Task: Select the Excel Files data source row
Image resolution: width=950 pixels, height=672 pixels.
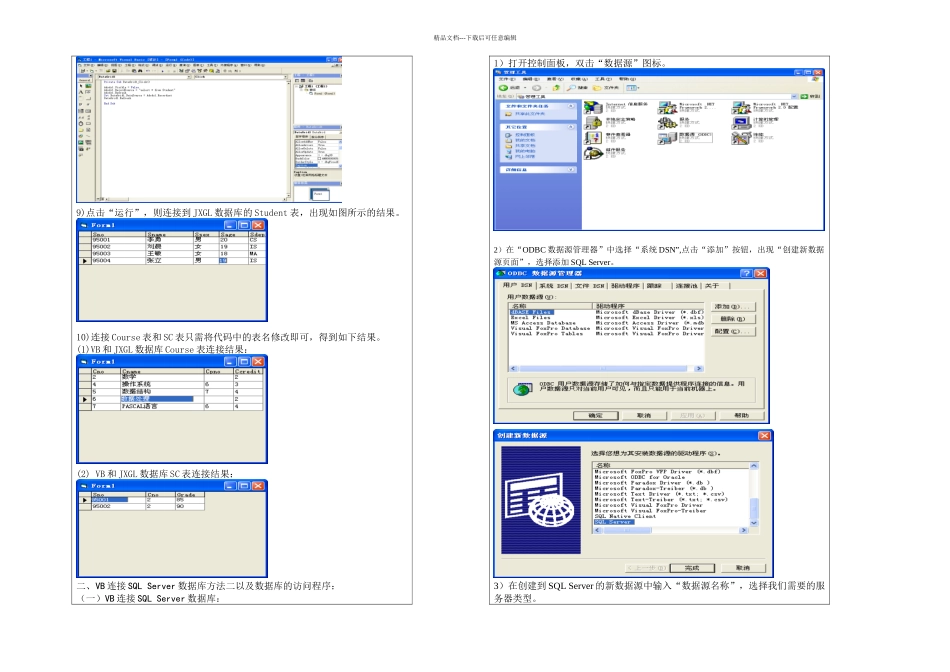Action: pos(607,318)
